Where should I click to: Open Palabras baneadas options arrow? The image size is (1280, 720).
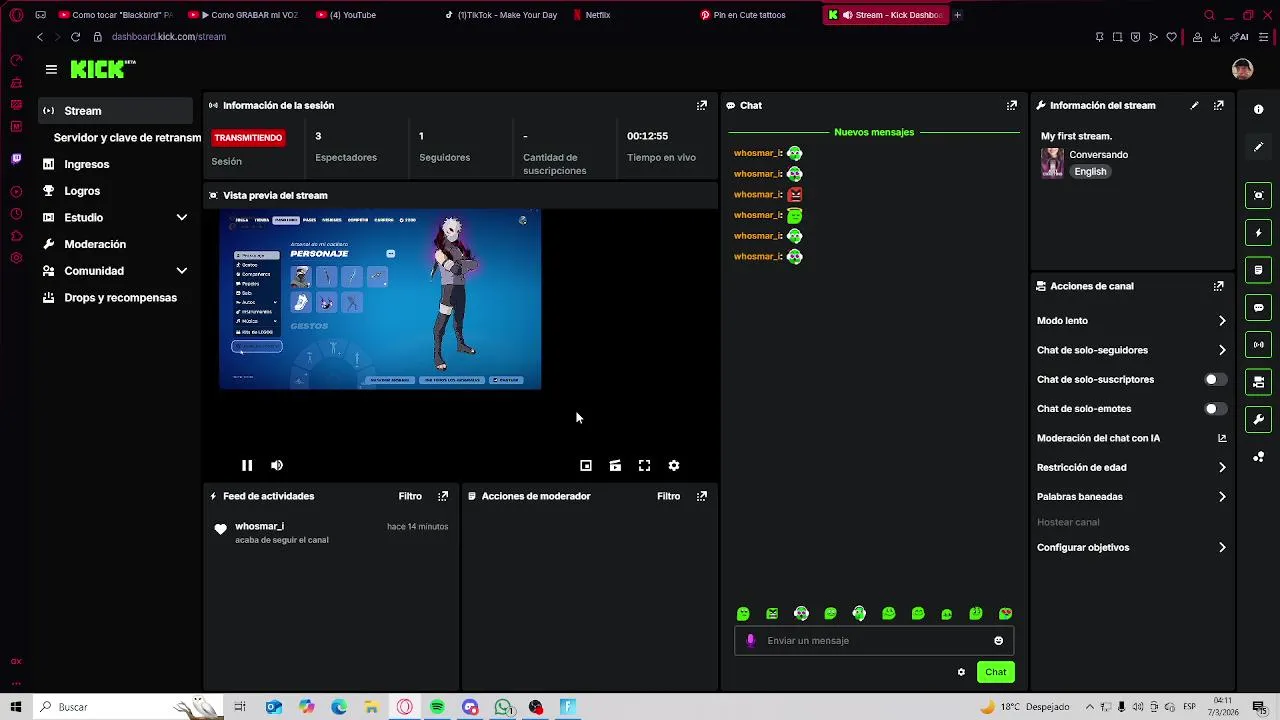[1222, 496]
